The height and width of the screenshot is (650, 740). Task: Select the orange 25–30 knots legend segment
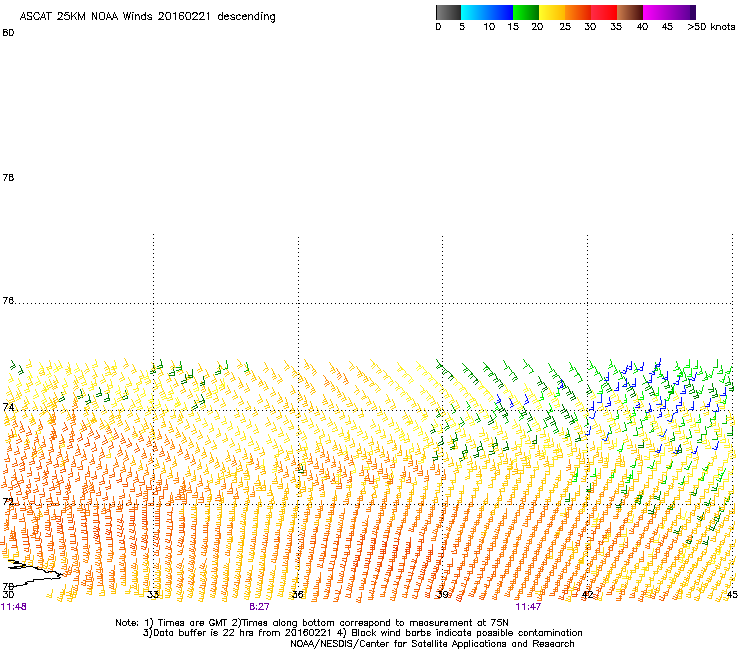click(578, 12)
